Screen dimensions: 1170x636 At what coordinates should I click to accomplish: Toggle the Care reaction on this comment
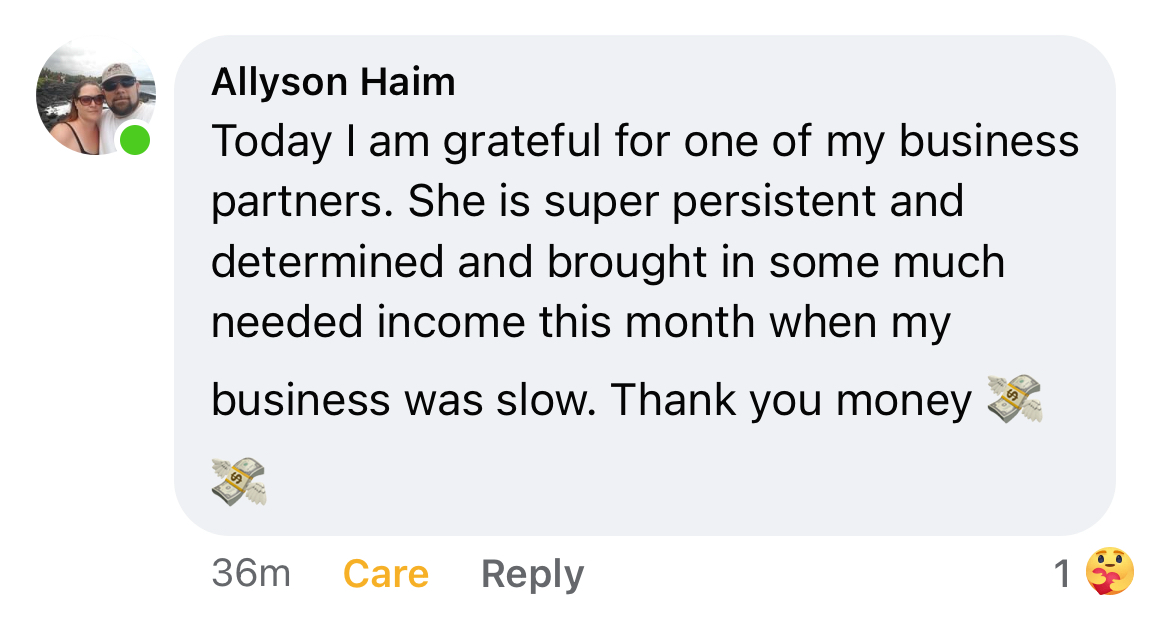[x=385, y=574]
